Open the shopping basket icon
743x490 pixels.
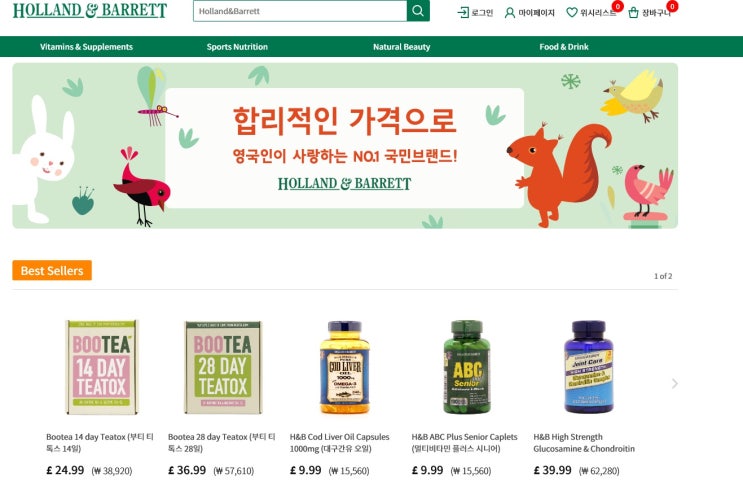pos(634,13)
